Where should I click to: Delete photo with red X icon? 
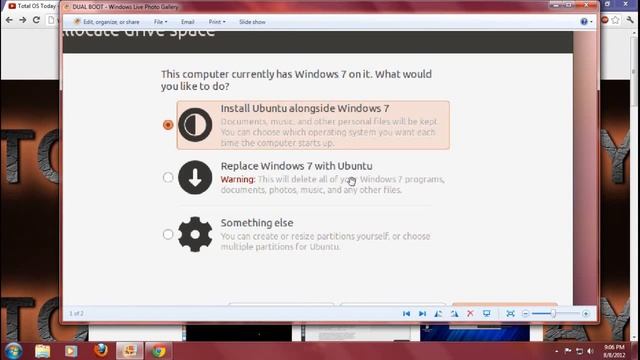click(470, 313)
